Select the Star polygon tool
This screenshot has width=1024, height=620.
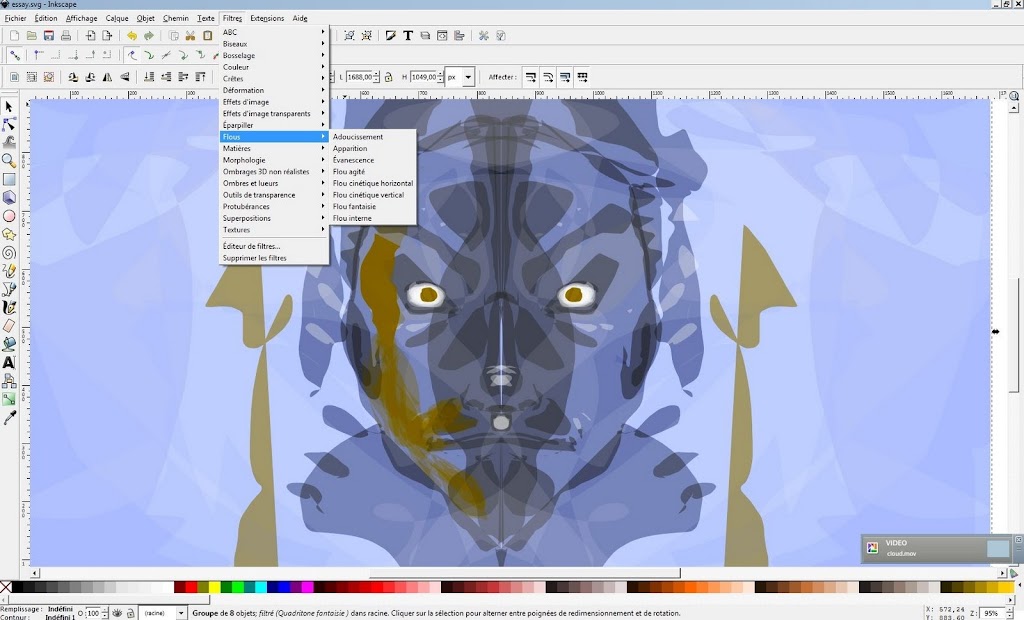pos(9,234)
